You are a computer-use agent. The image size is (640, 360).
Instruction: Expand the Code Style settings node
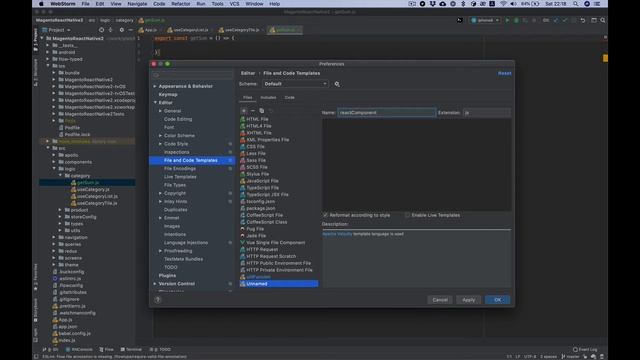point(160,144)
